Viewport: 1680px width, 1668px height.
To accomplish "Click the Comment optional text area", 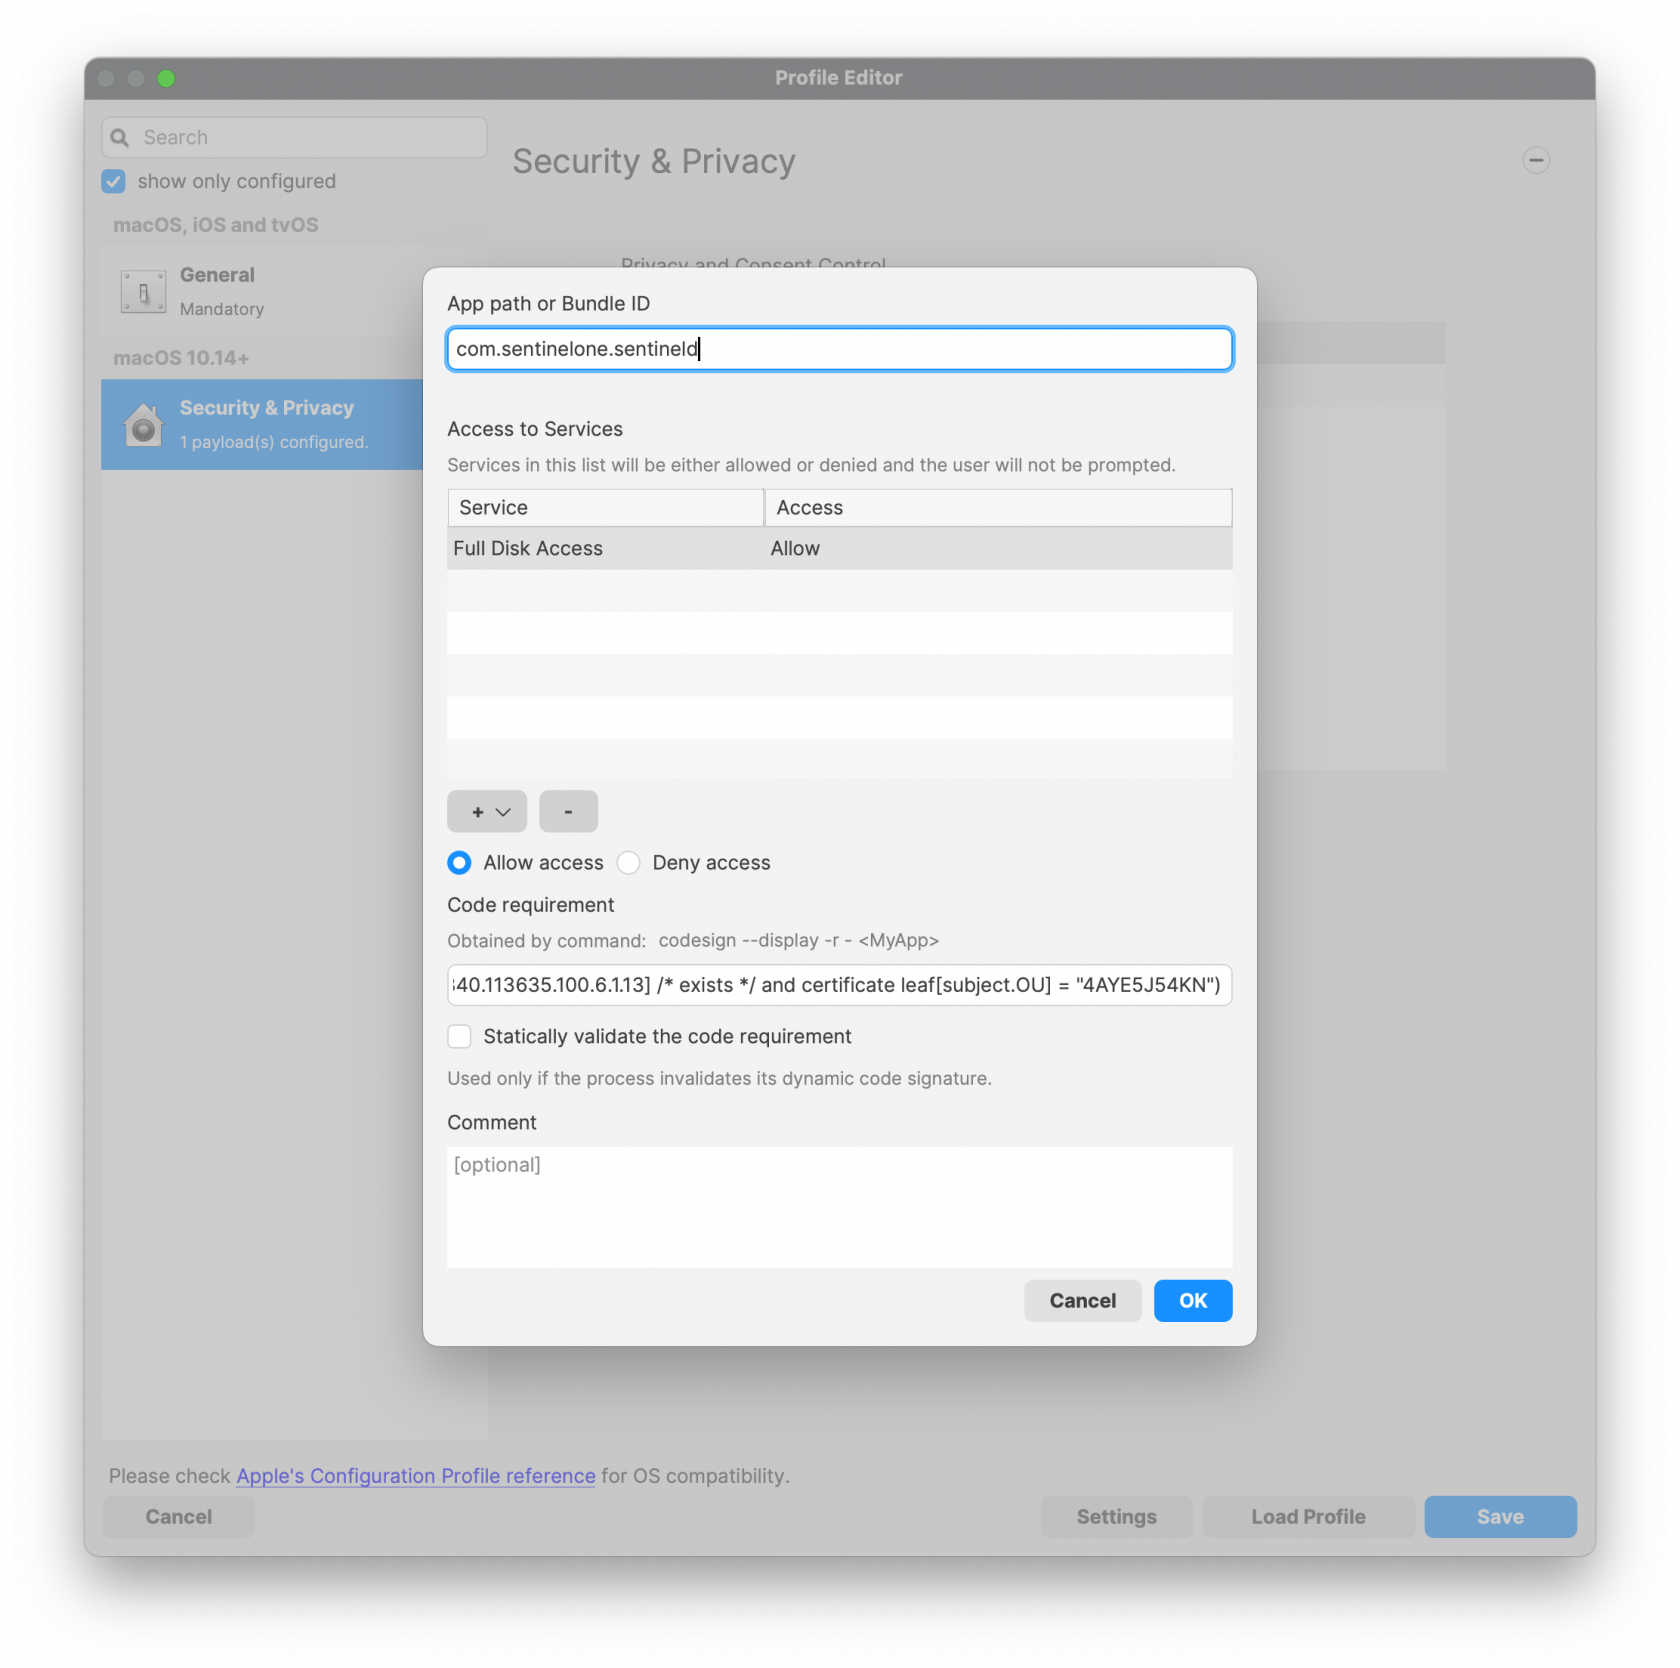I will click(839, 1206).
